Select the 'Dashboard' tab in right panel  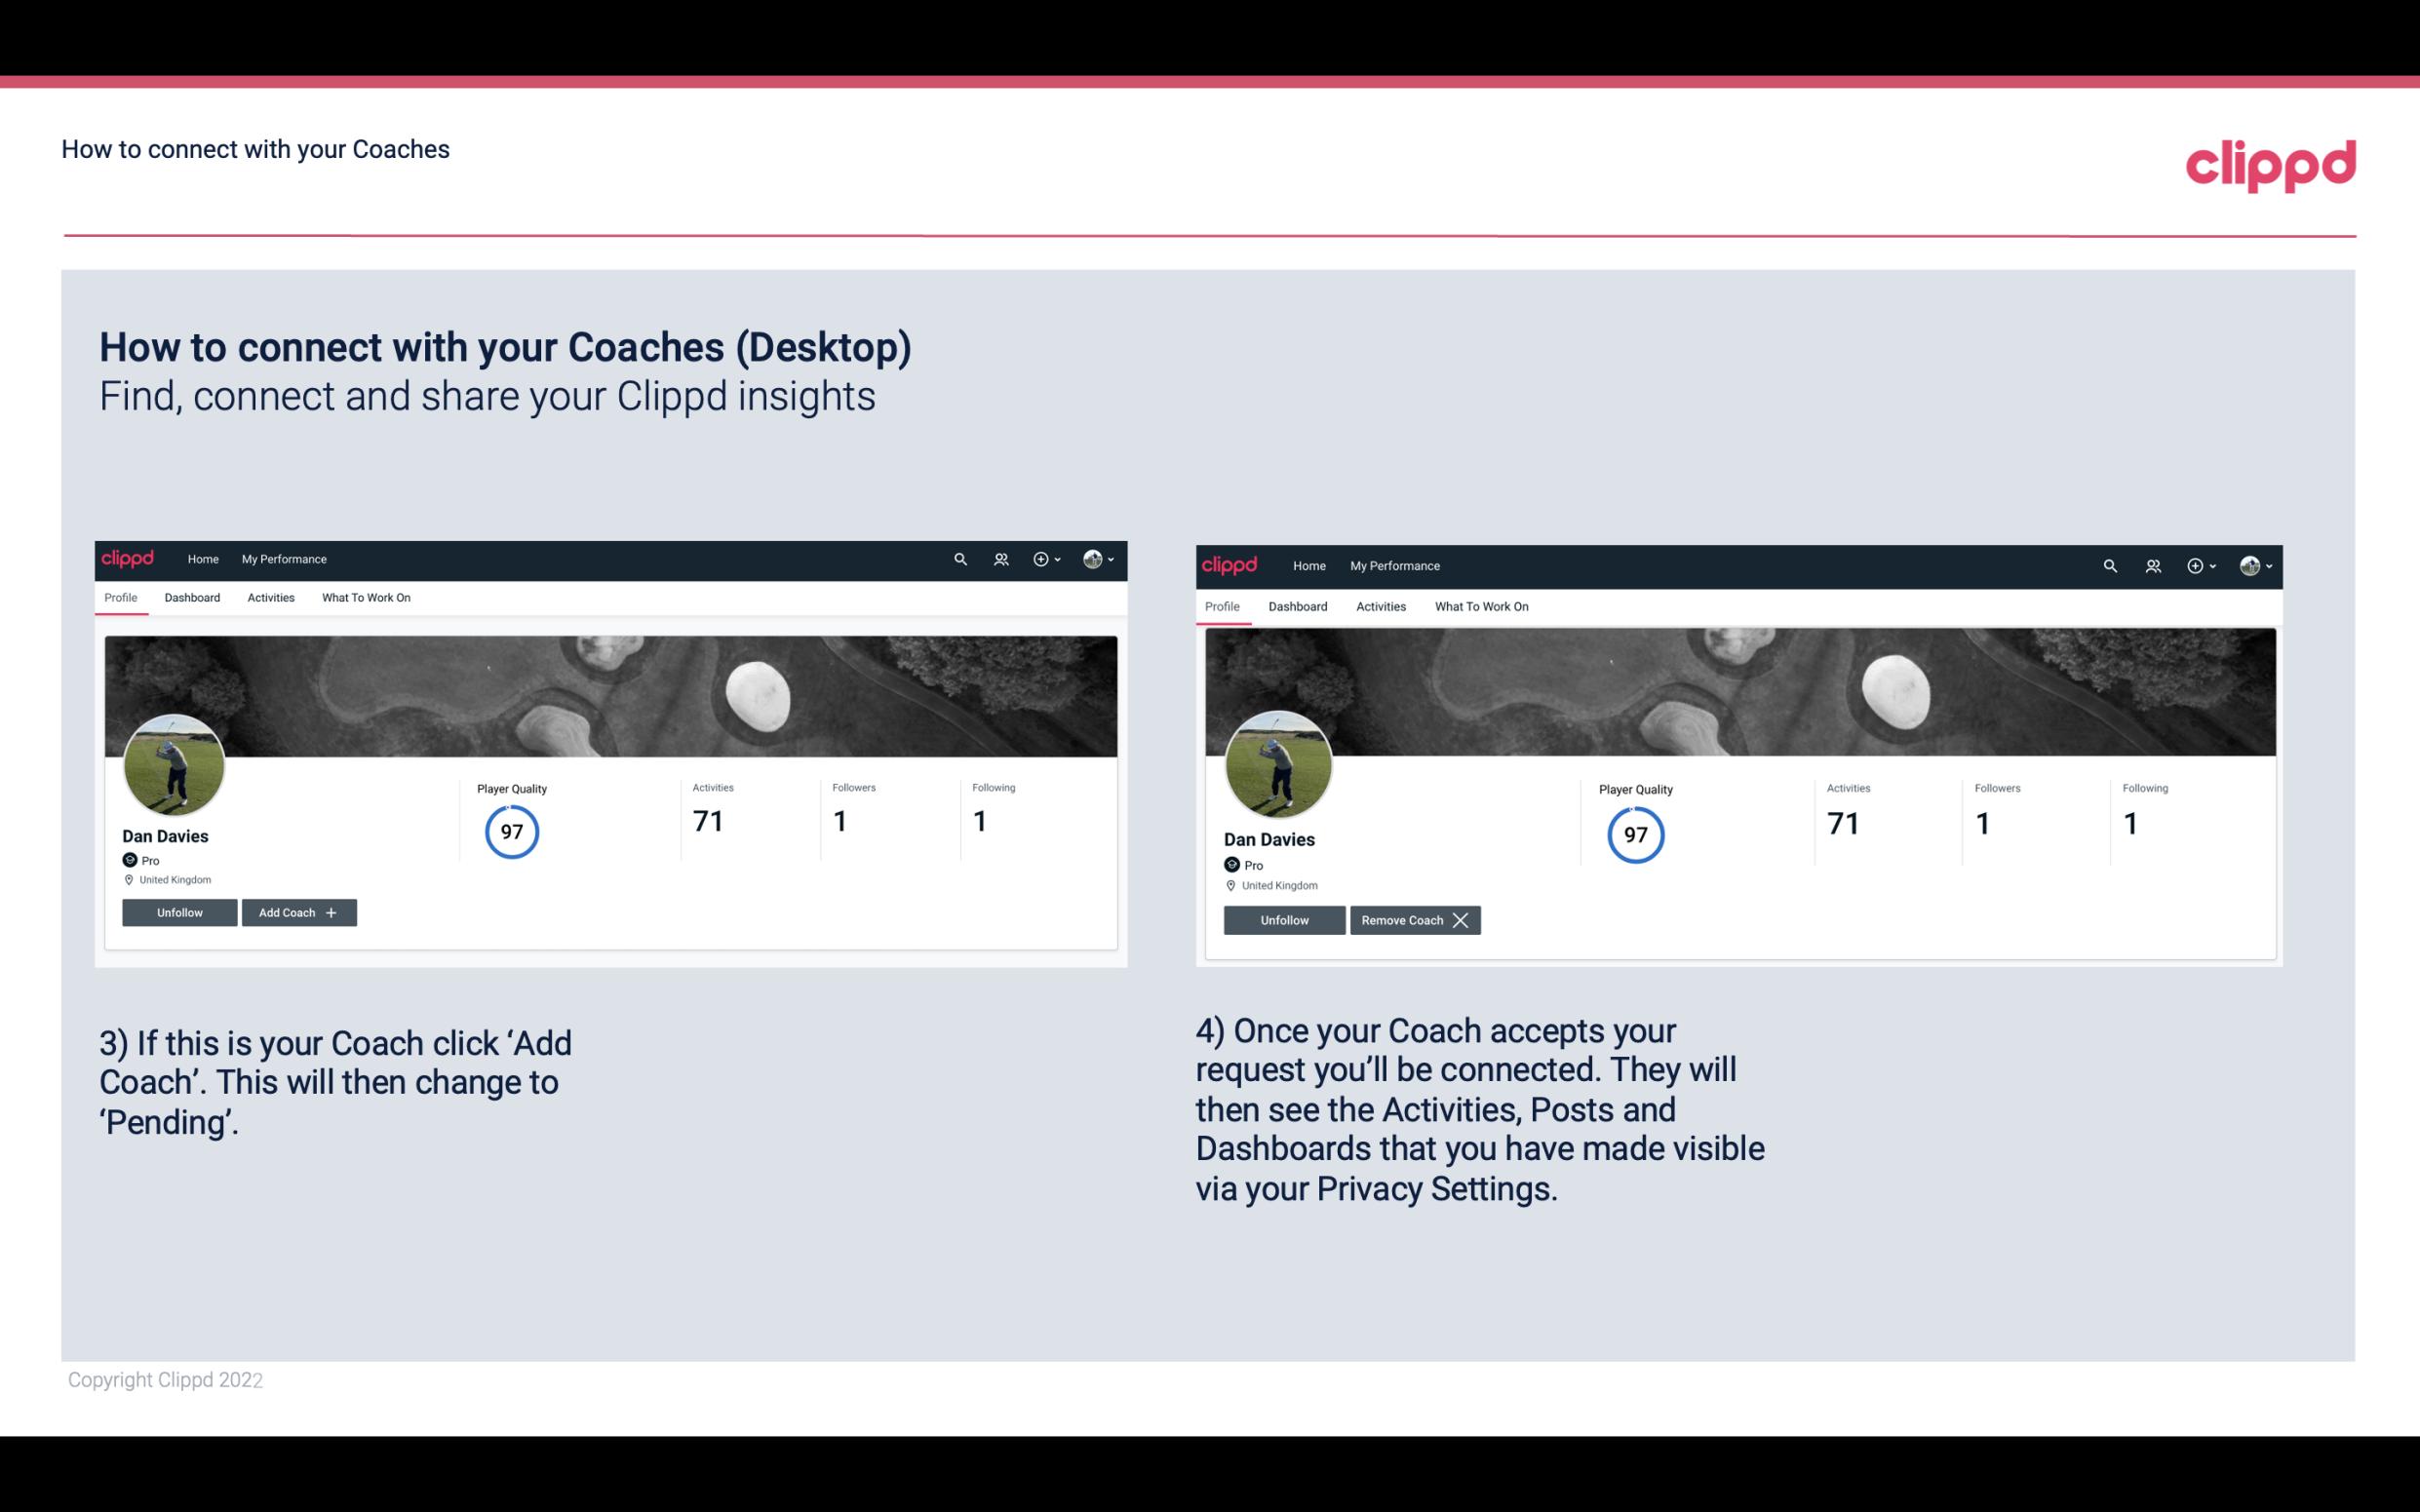pos(1298,604)
